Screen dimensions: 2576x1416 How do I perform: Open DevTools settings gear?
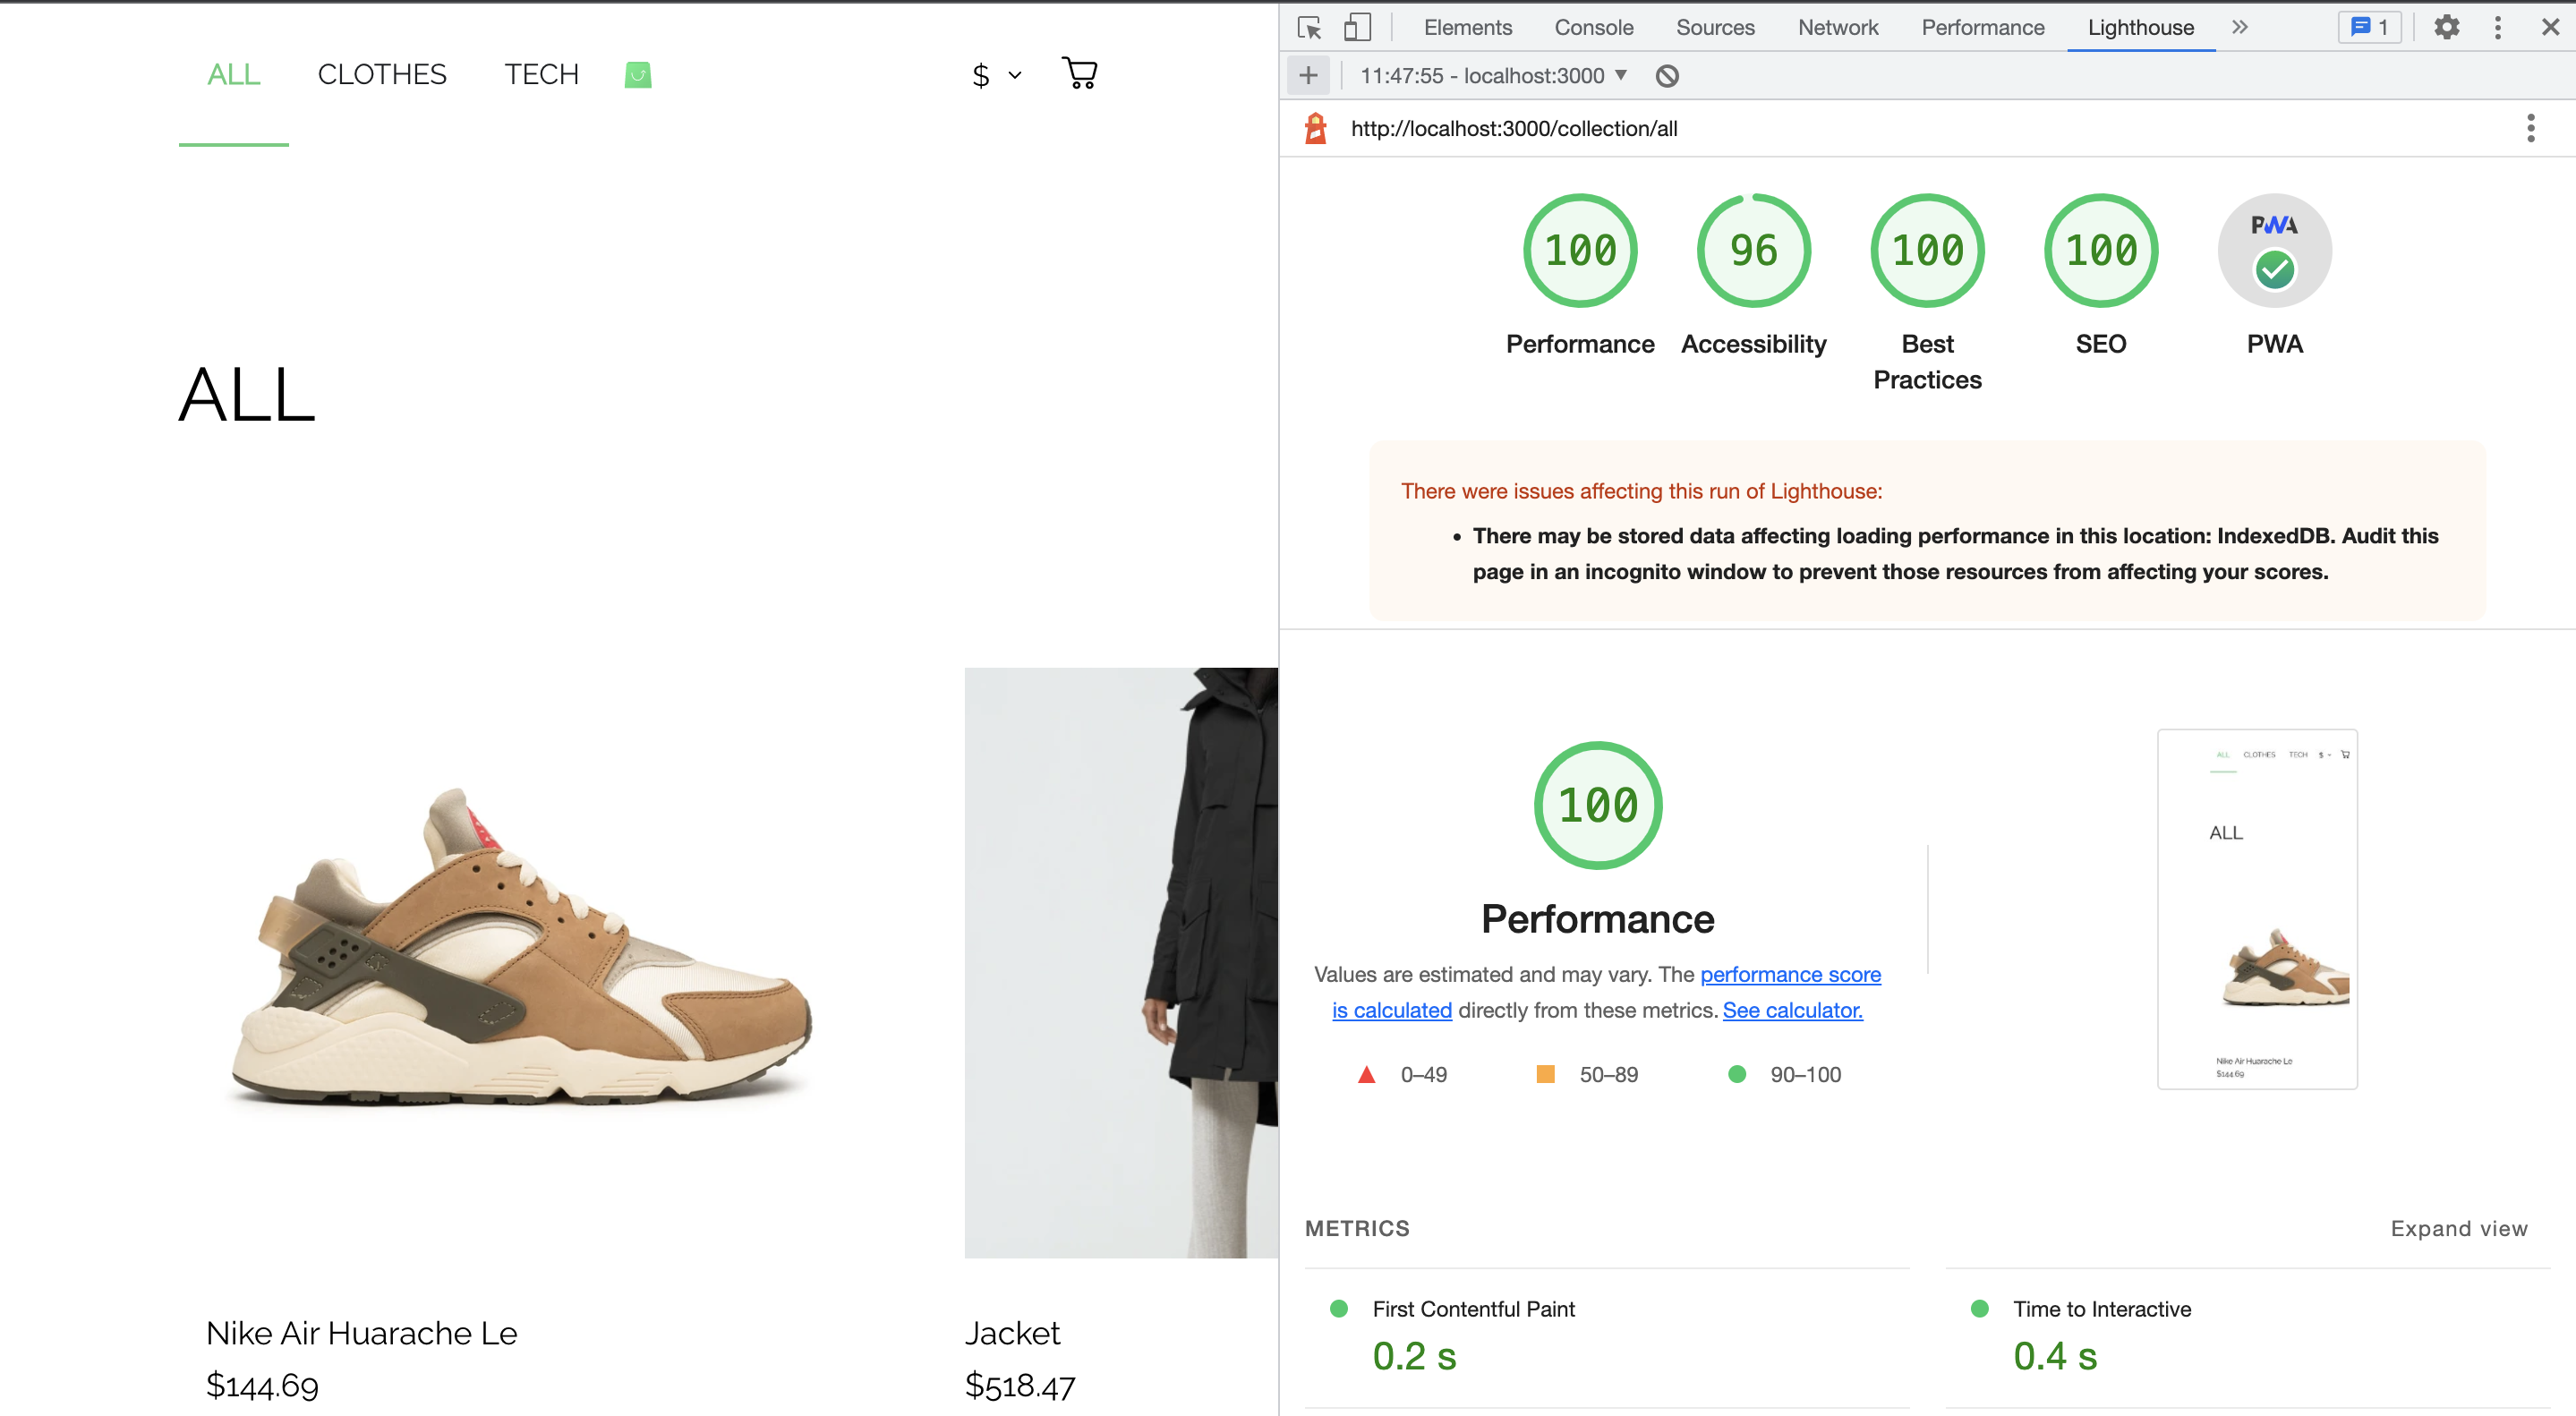coord(2446,27)
